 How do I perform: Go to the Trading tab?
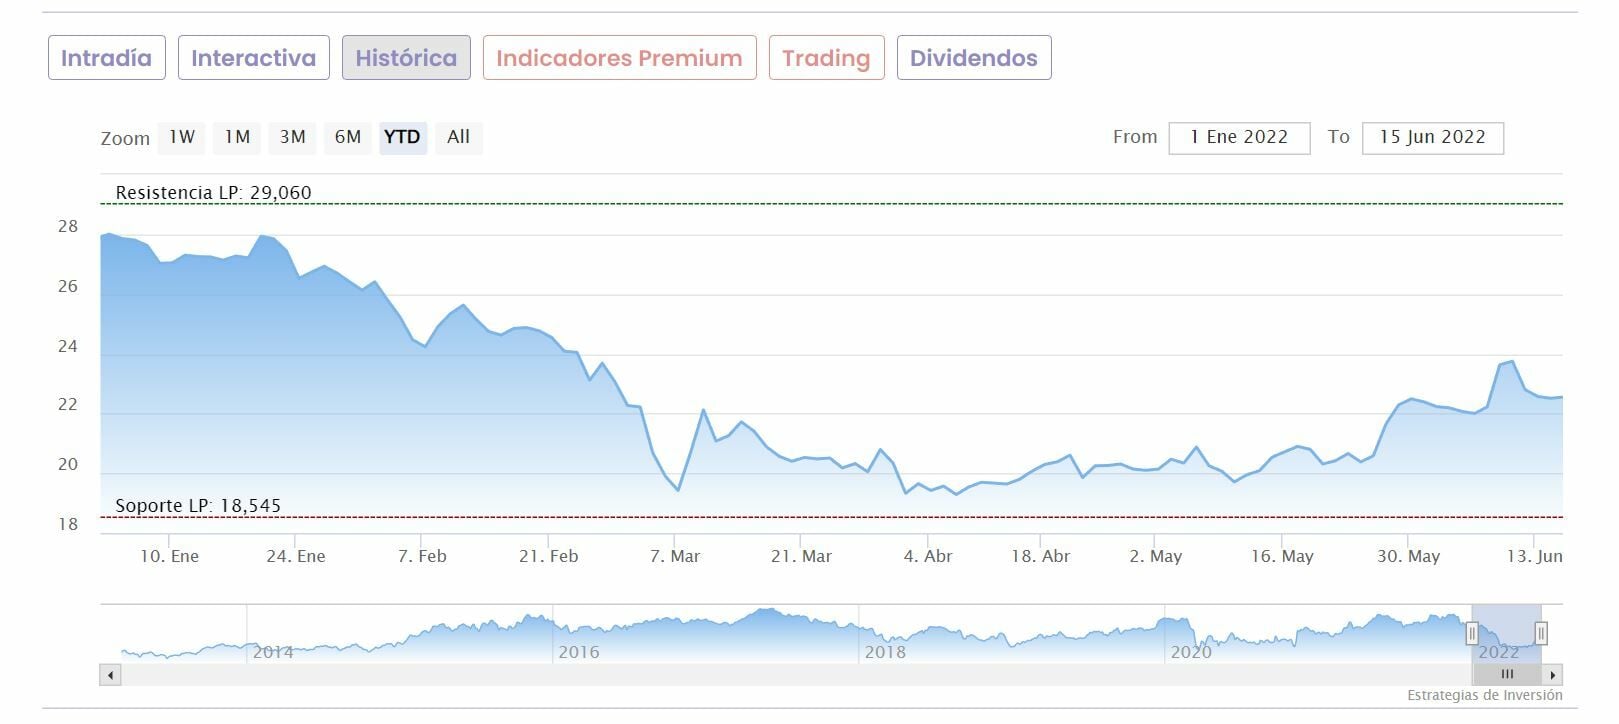[x=826, y=58]
